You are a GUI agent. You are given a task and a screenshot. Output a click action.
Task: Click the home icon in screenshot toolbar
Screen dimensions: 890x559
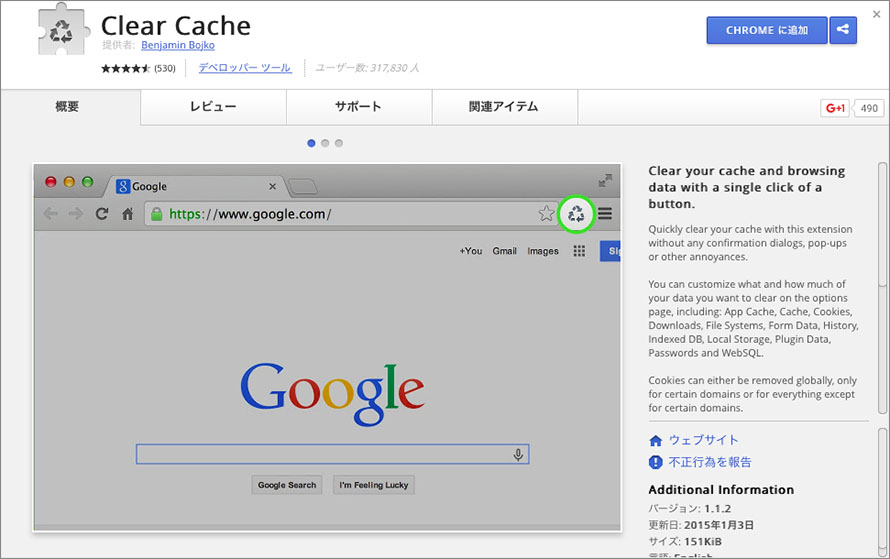pos(128,214)
